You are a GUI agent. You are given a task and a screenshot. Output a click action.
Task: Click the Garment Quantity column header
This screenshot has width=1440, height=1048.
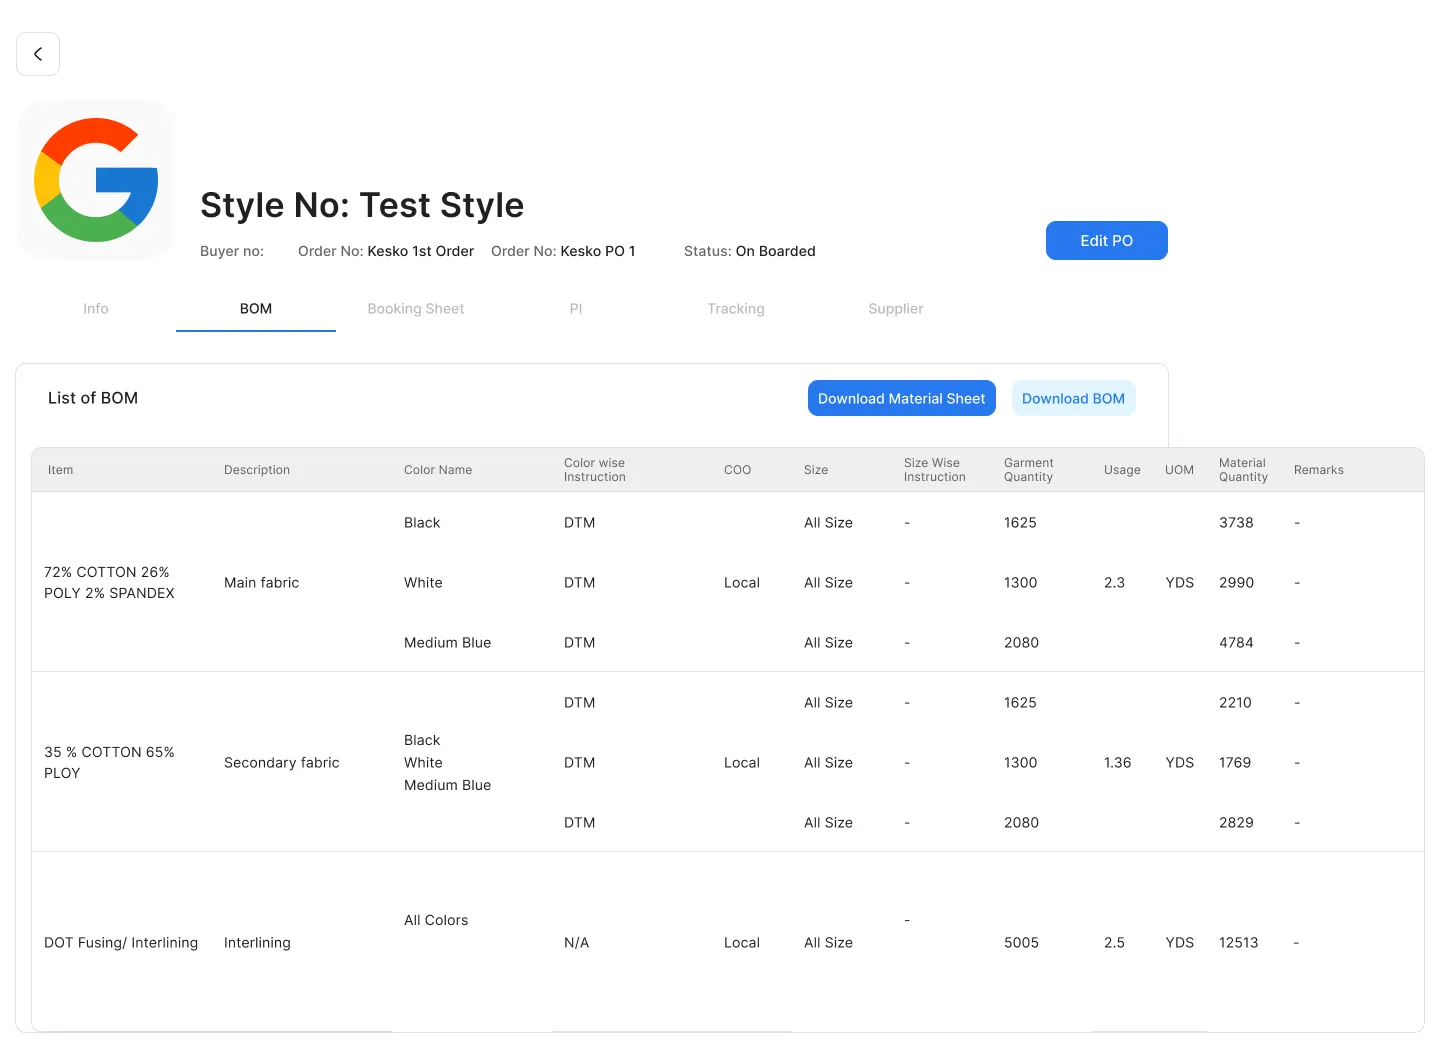[x=1028, y=470]
